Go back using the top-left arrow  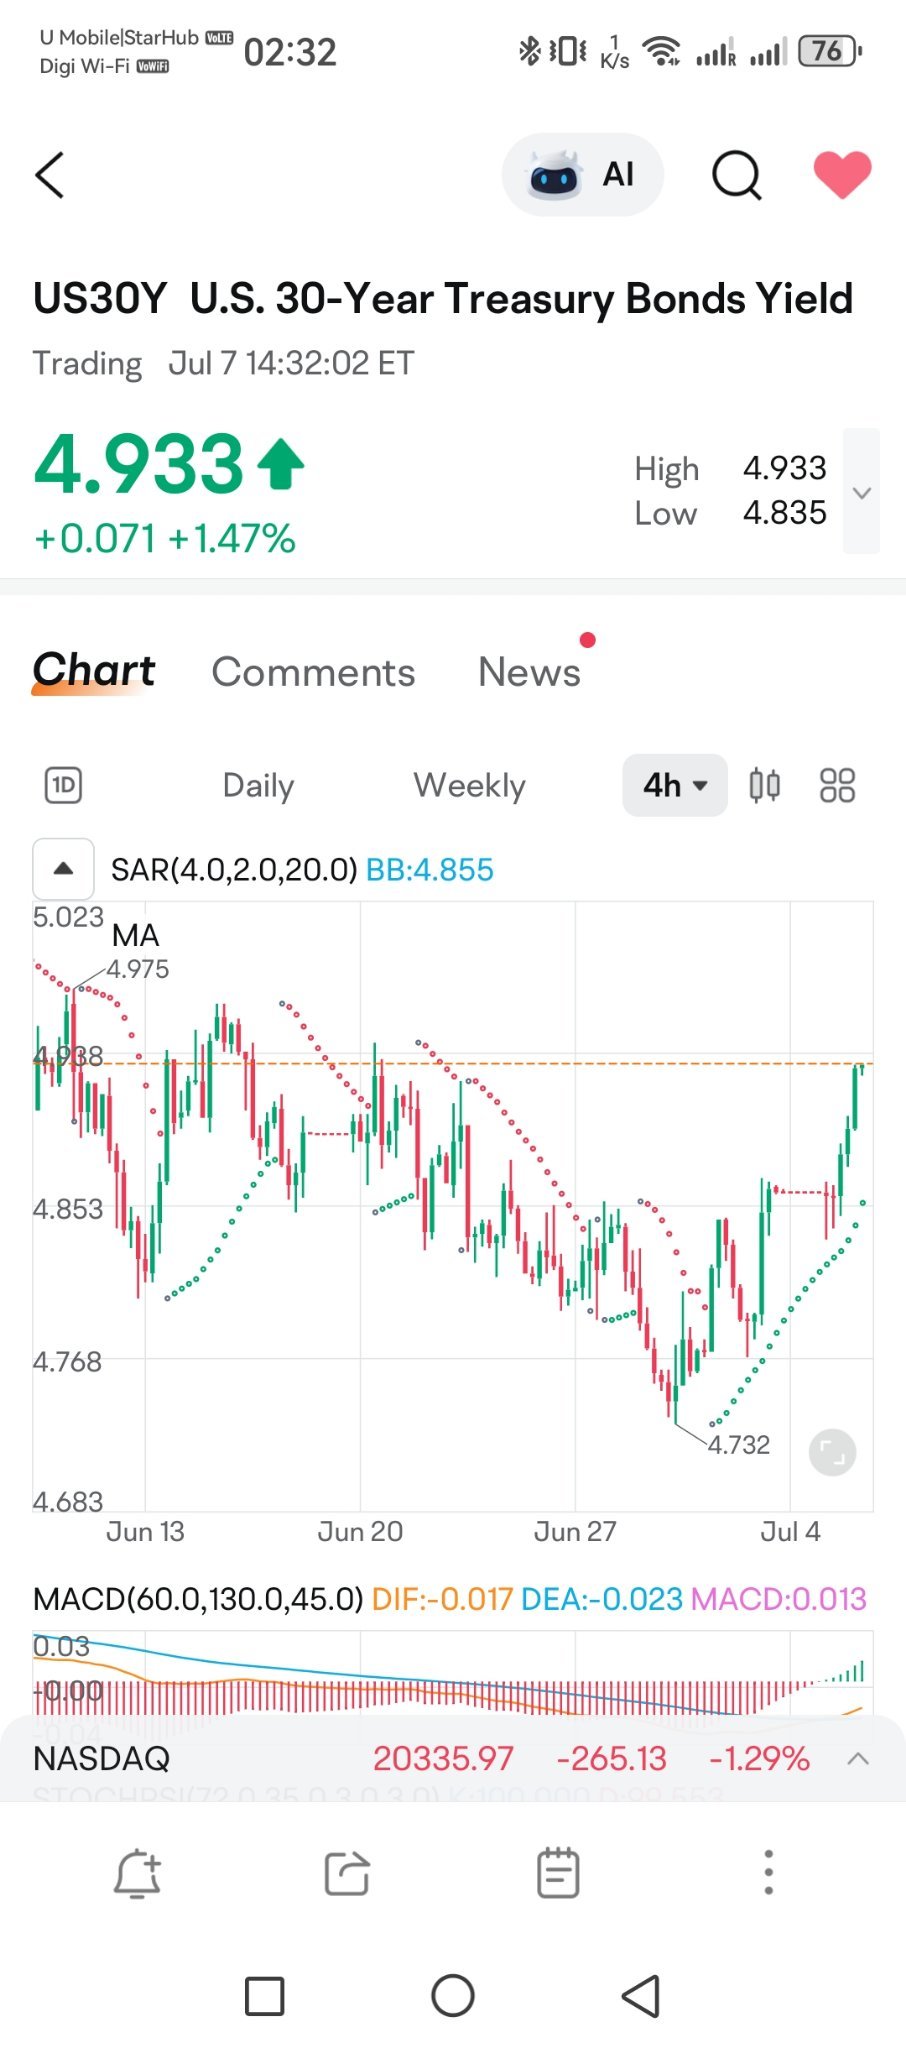[50, 176]
